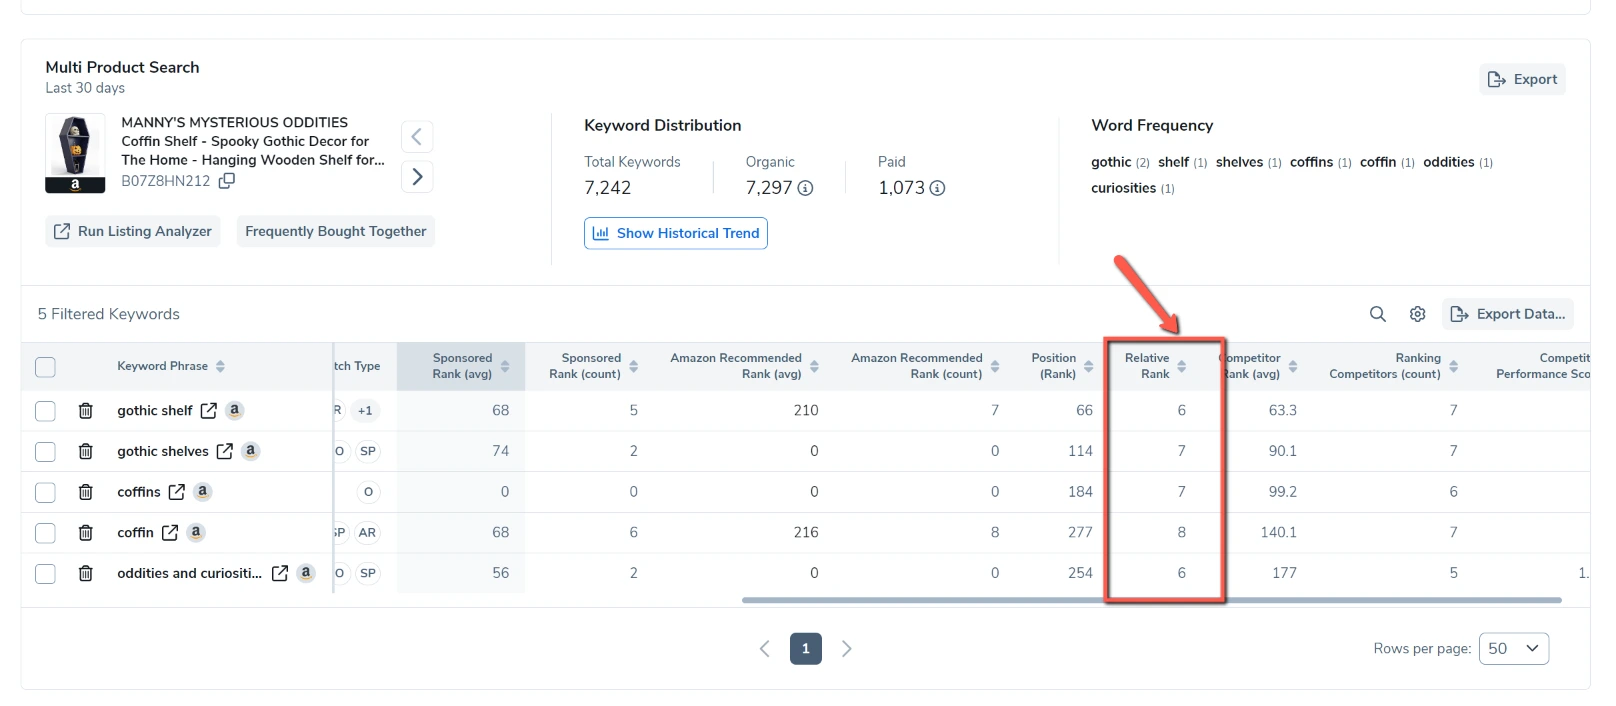Click the horizontal scrollbar under the table
Viewport: 1616px width, 706px height.
[x=1150, y=600]
